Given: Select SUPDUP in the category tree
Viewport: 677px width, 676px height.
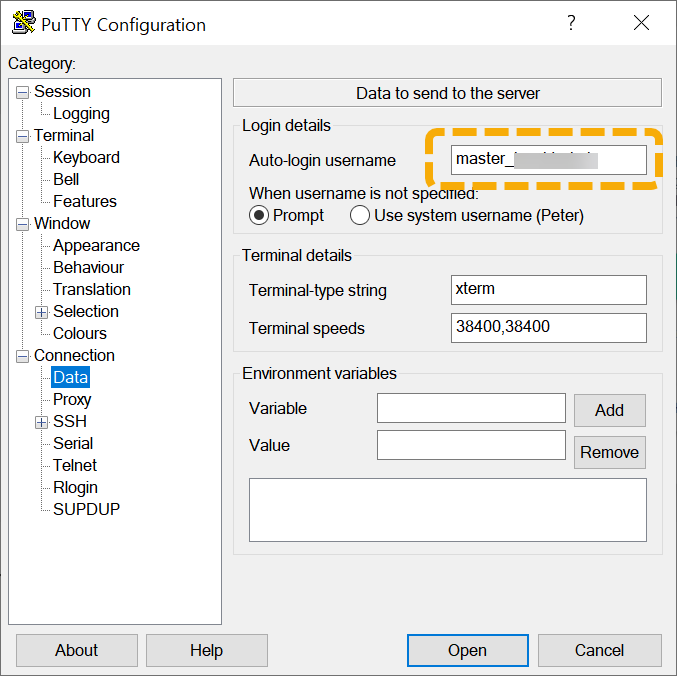Looking at the screenshot, I should [x=86, y=510].
